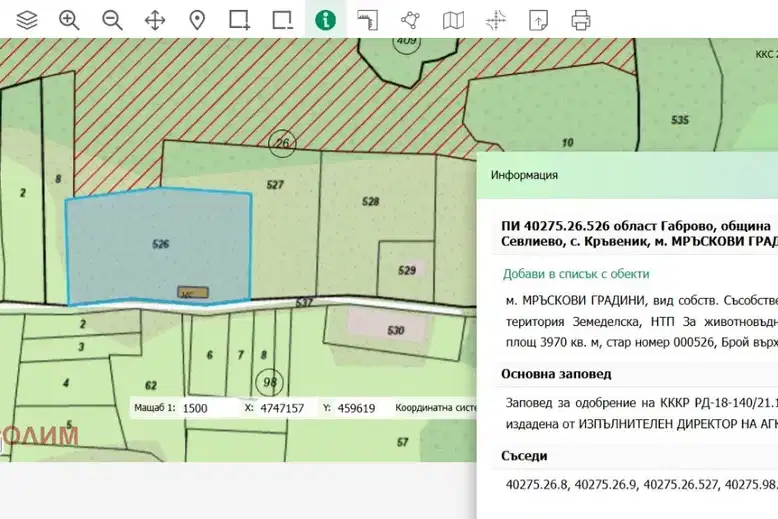
Task: Select the polygon drawing tool
Action: tap(410, 20)
